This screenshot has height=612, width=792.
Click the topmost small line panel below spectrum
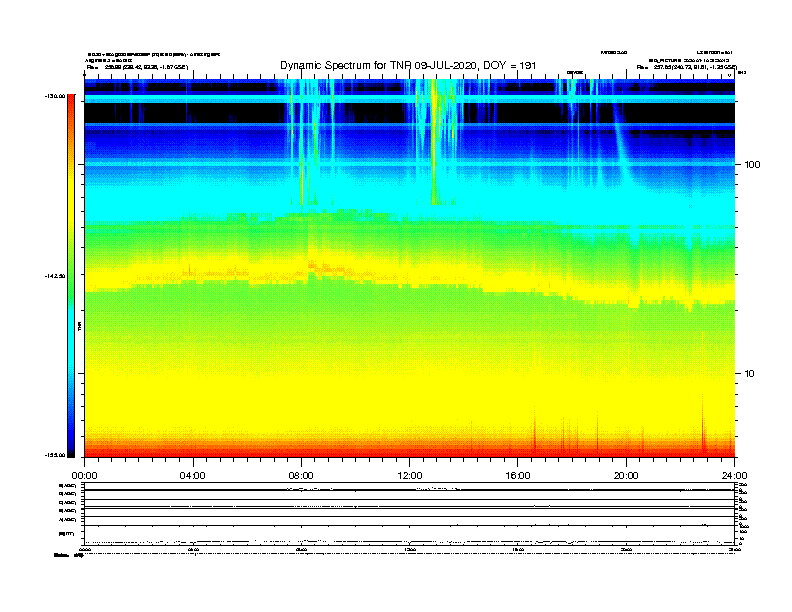point(409,486)
